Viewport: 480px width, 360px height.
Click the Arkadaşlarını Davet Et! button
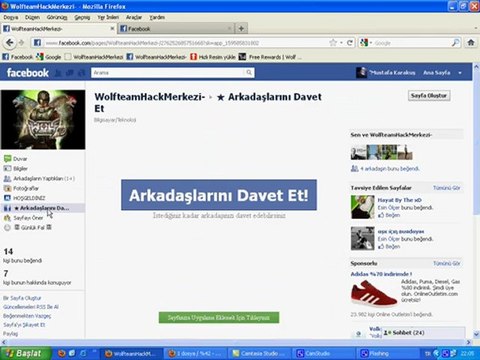tap(219, 195)
